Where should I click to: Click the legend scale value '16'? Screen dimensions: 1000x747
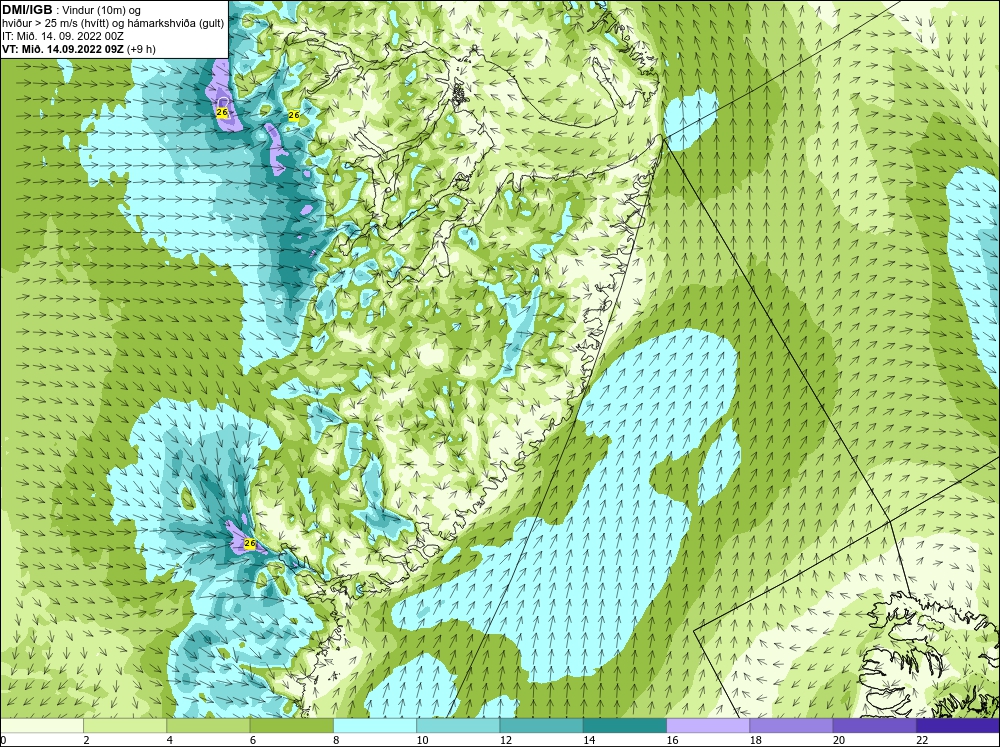672,740
